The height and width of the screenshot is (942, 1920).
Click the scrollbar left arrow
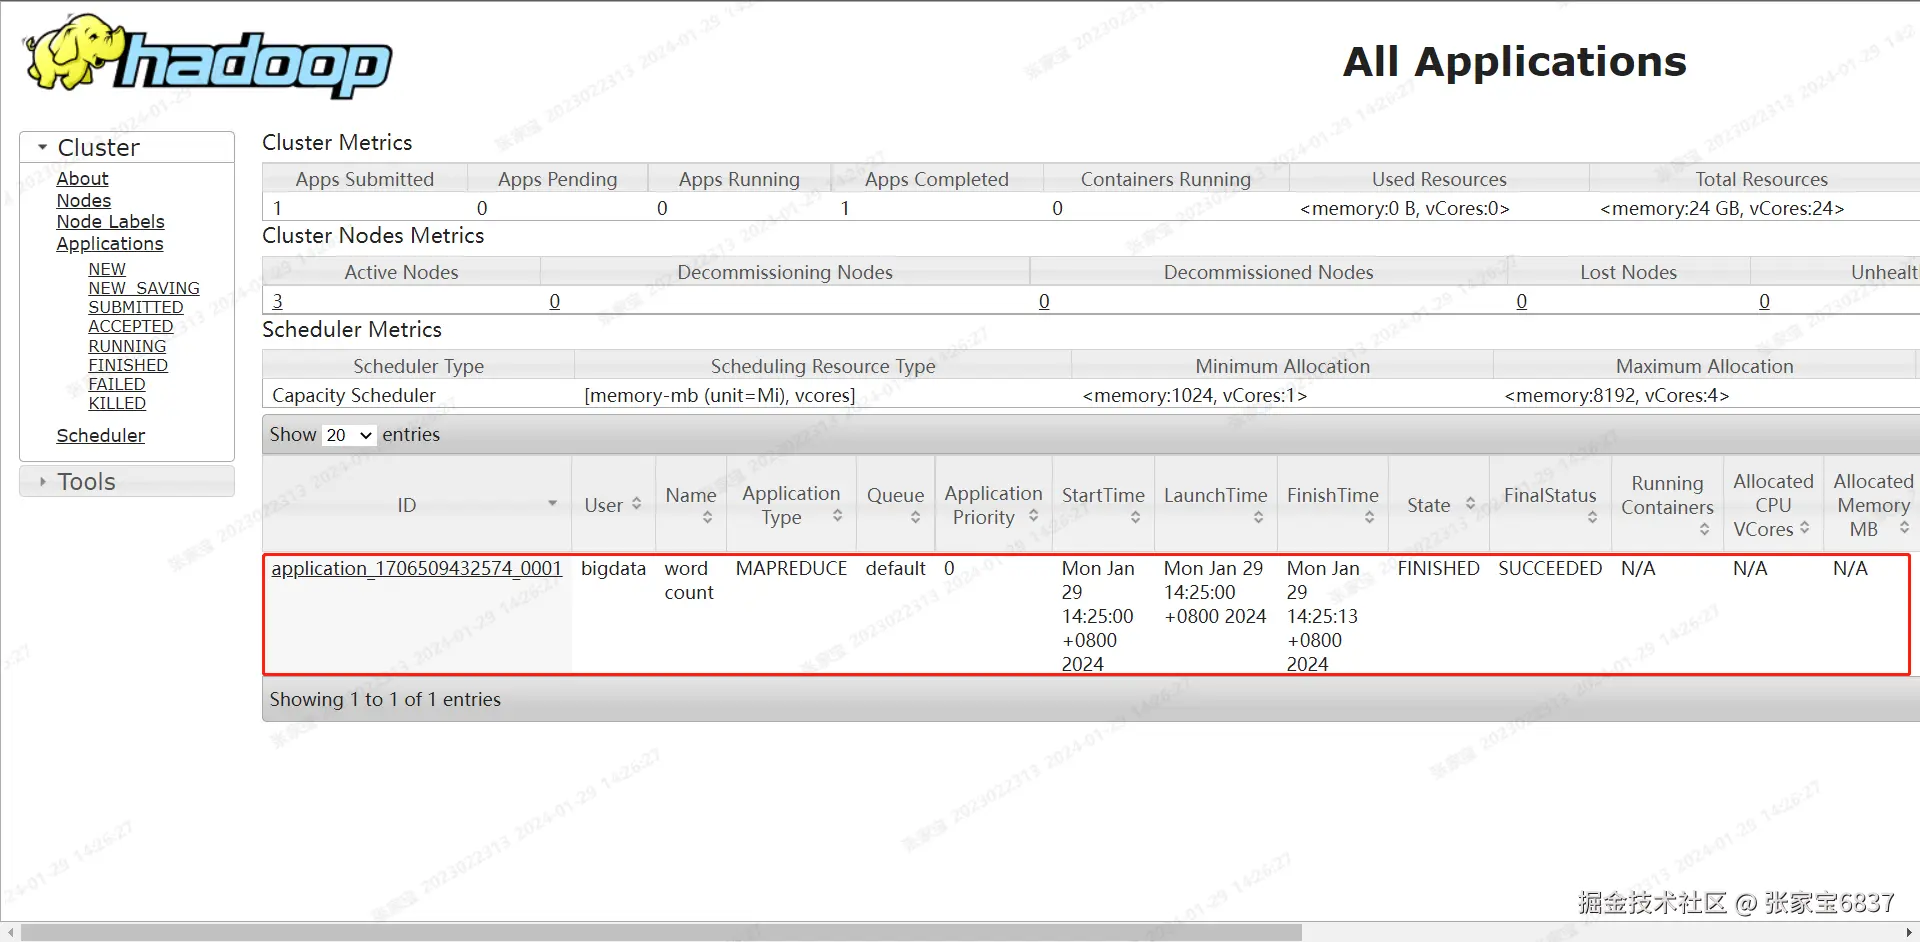tap(10, 932)
